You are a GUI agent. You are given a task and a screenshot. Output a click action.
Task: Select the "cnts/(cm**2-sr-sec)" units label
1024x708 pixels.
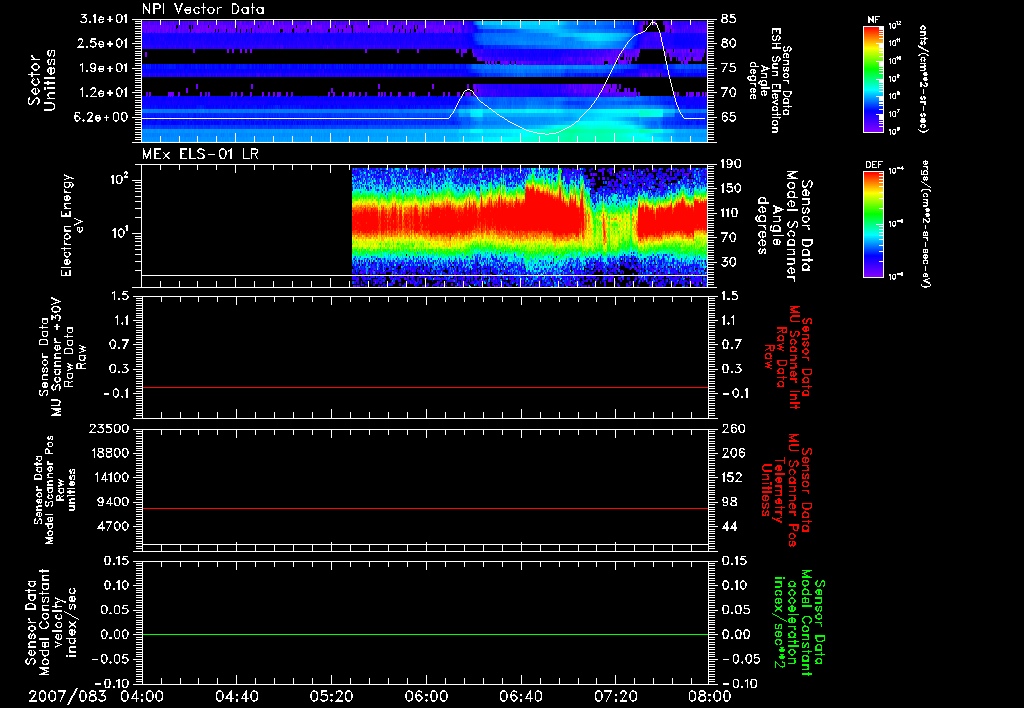coord(923,79)
